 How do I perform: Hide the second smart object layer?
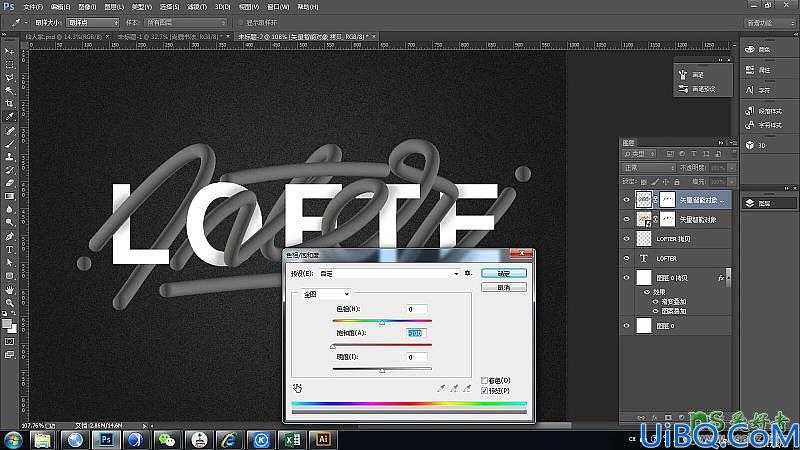click(x=627, y=219)
